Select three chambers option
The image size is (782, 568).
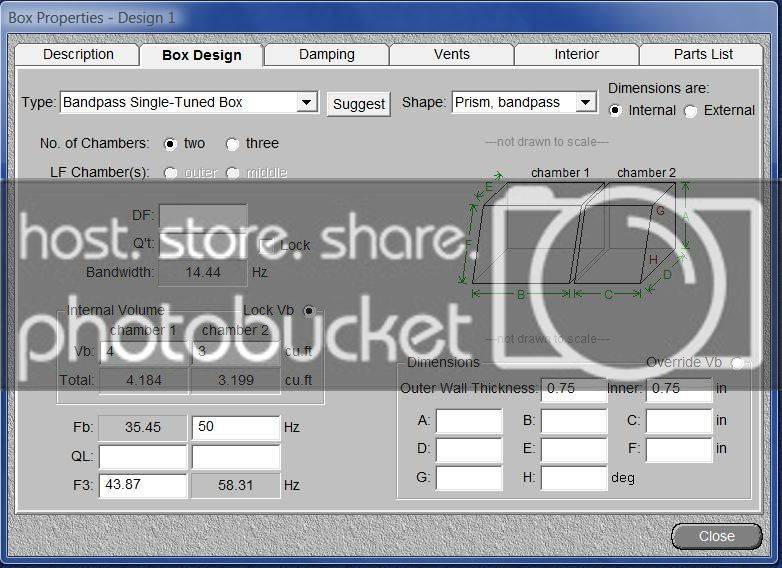pyautogui.click(x=232, y=144)
